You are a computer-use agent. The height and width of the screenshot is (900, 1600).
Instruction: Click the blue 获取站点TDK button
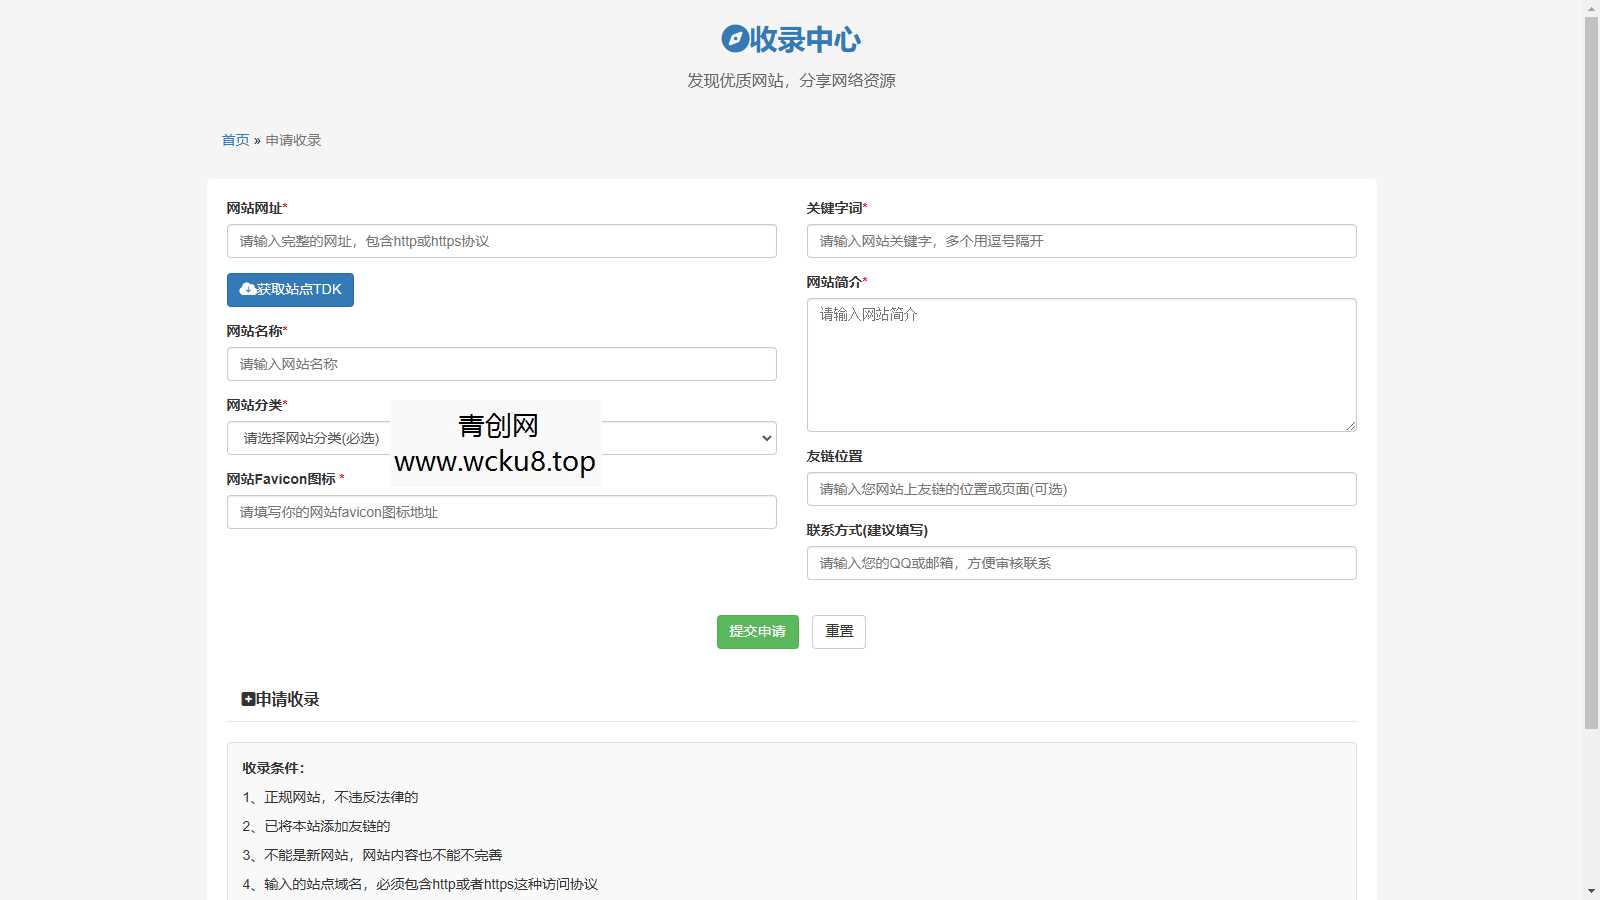pyautogui.click(x=289, y=290)
